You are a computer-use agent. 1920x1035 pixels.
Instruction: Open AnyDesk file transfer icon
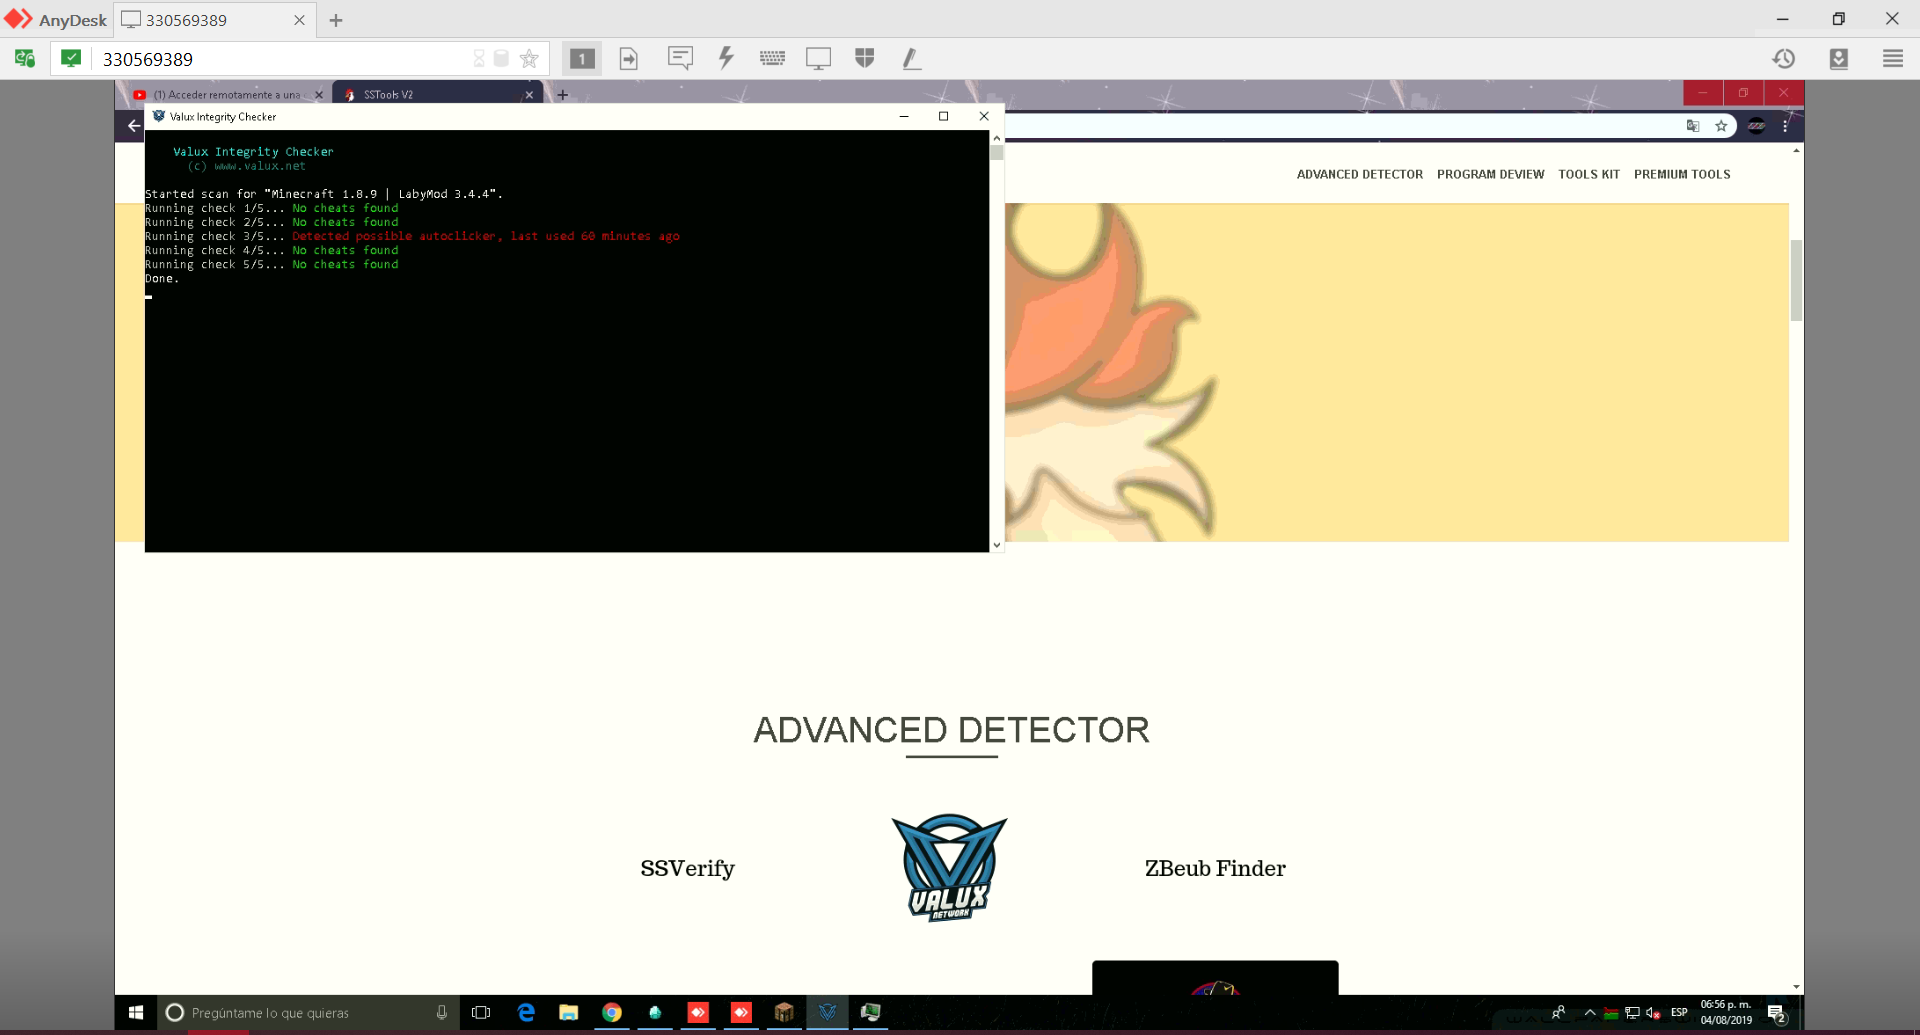(x=628, y=58)
